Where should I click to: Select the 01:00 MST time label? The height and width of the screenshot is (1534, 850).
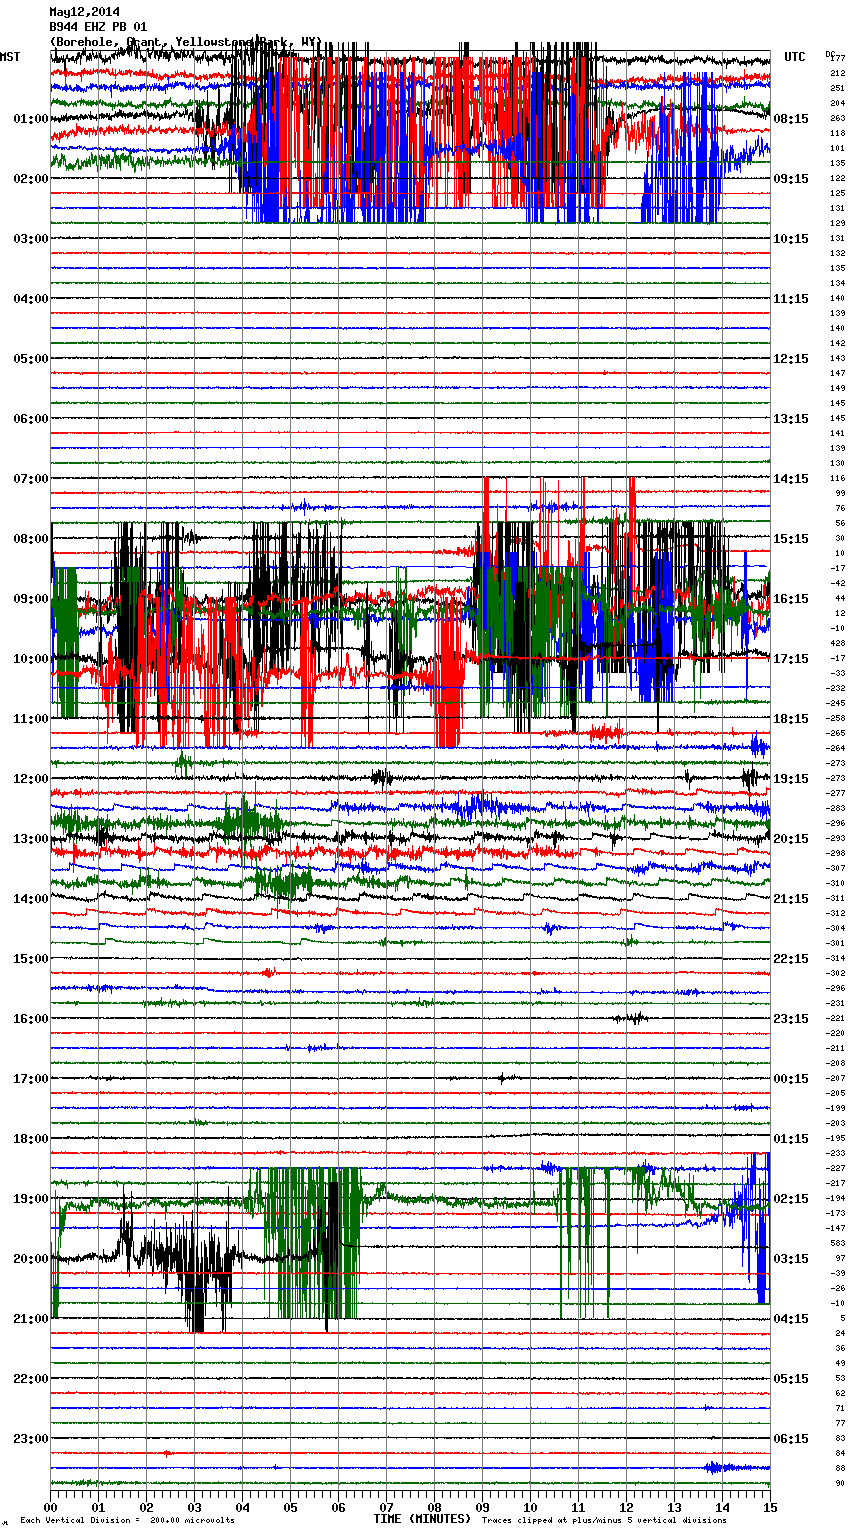click(x=30, y=119)
